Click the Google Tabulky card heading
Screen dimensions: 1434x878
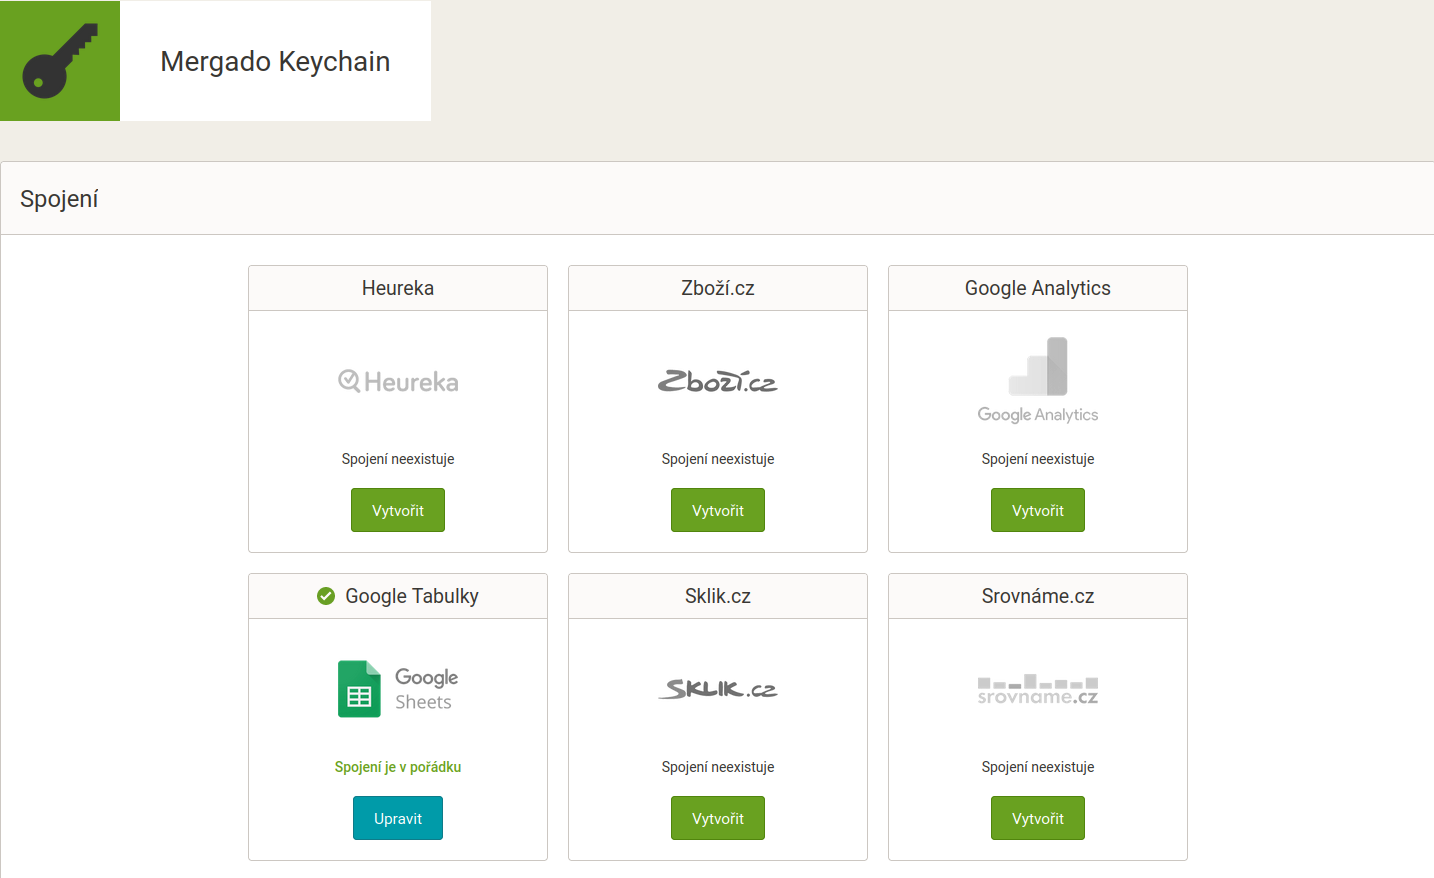click(x=412, y=596)
